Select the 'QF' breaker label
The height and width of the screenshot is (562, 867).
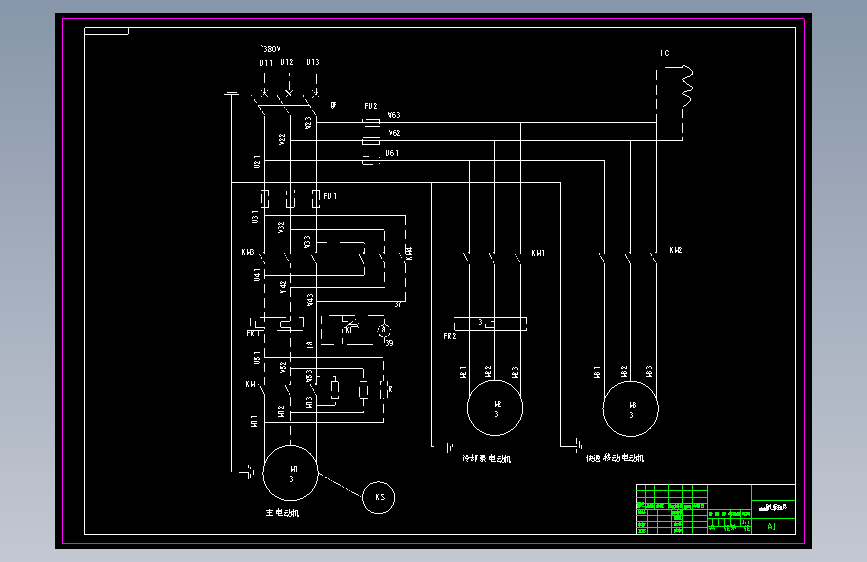[x=333, y=105]
